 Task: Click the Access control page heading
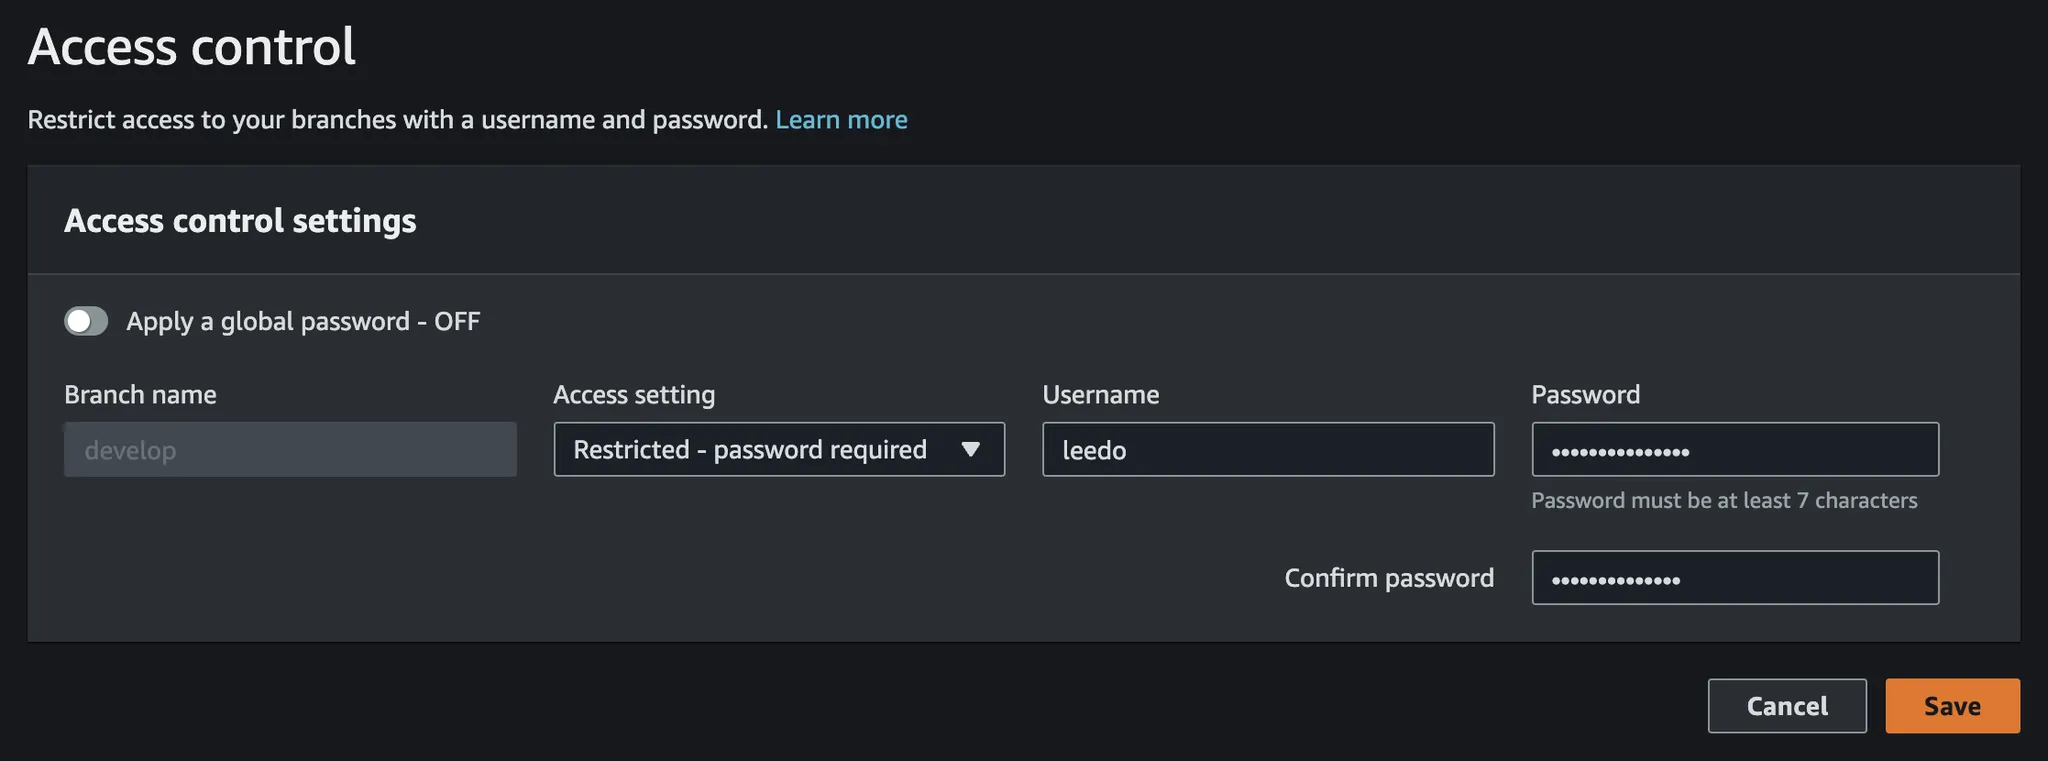click(192, 47)
